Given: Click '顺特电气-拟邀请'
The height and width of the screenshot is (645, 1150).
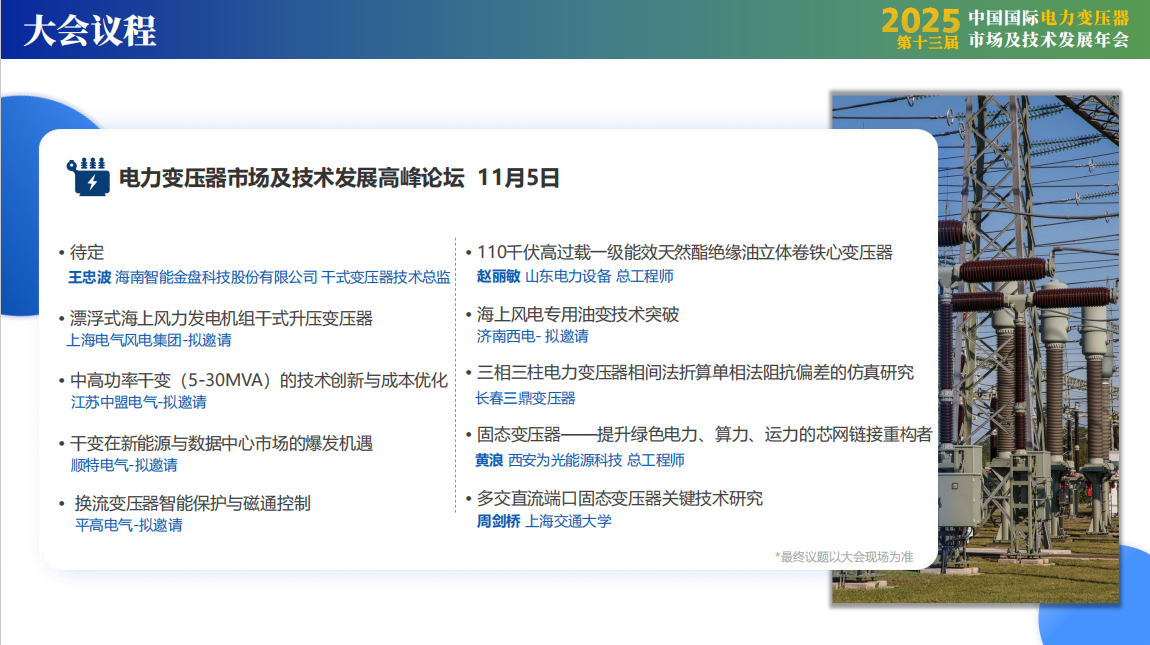Looking at the screenshot, I should coord(124,465).
